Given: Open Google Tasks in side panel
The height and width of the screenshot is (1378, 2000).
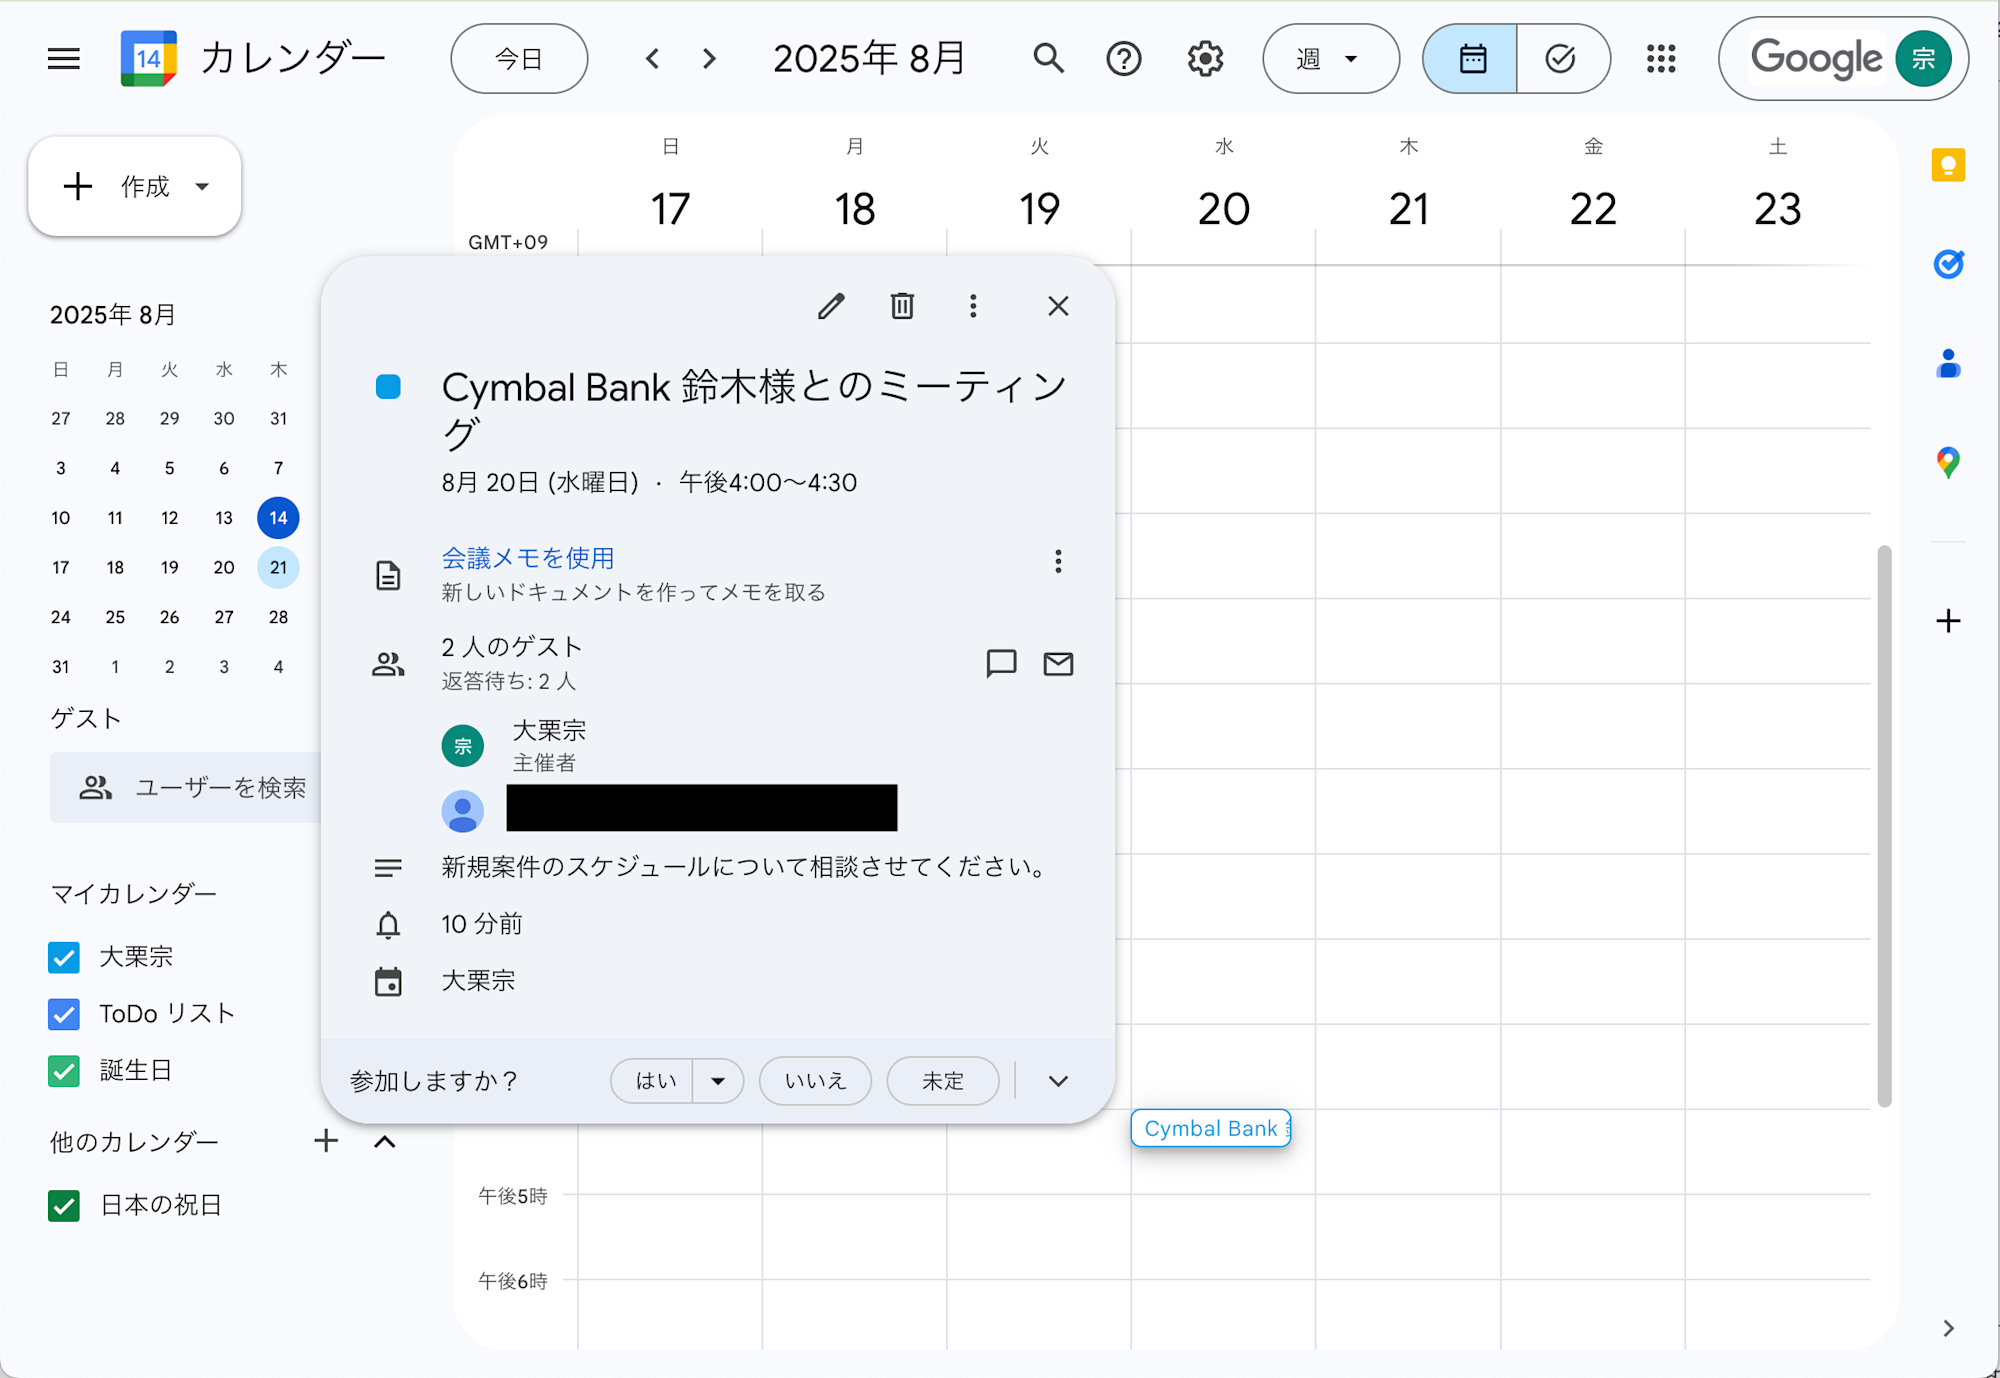Looking at the screenshot, I should coord(1948,264).
